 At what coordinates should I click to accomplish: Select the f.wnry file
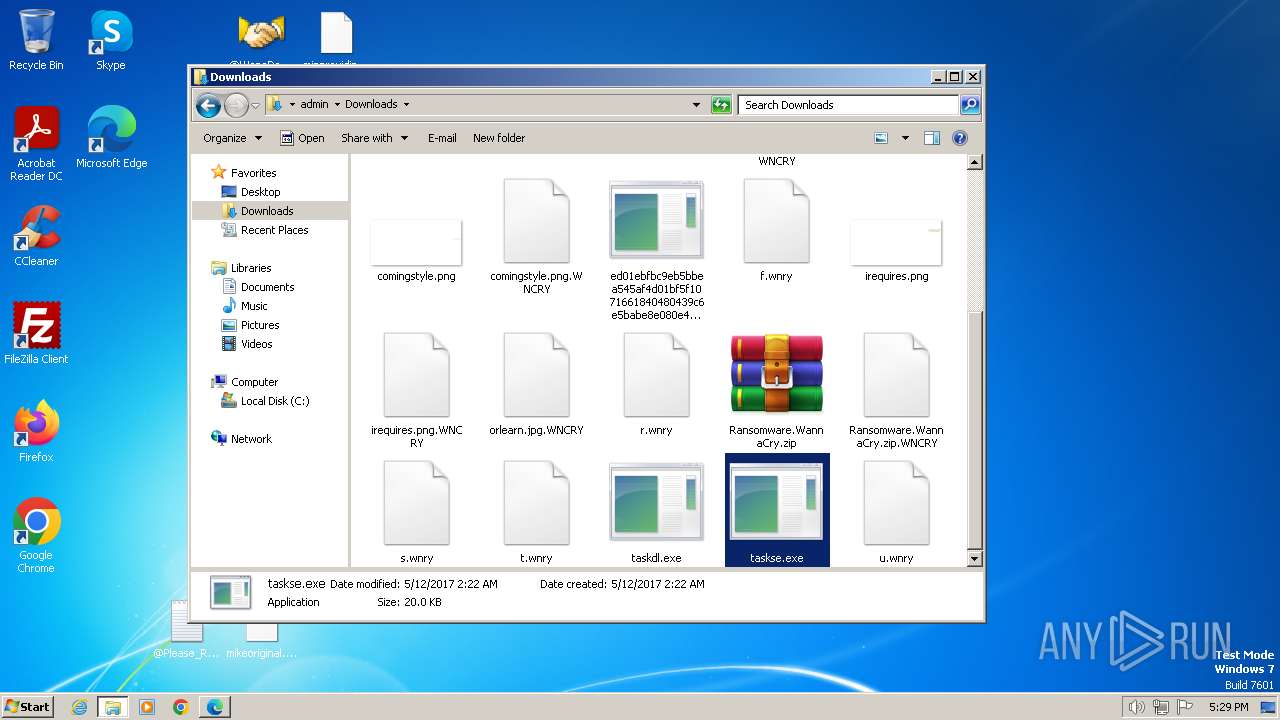click(x=776, y=231)
